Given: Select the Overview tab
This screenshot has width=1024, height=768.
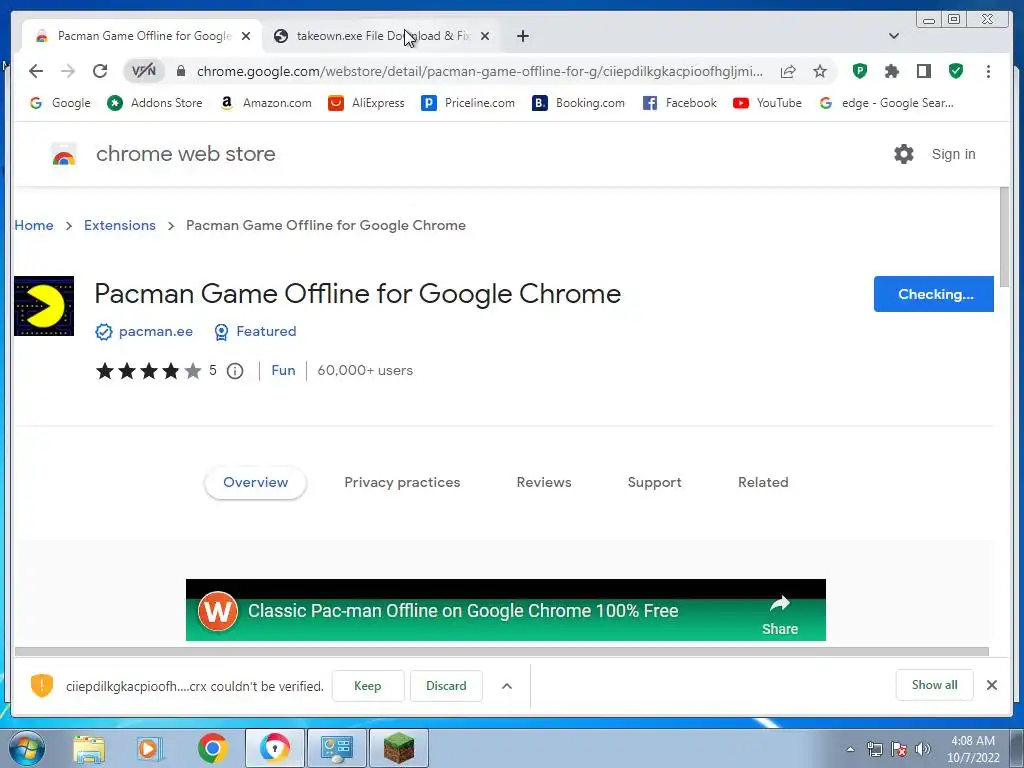Looking at the screenshot, I should (255, 483).
